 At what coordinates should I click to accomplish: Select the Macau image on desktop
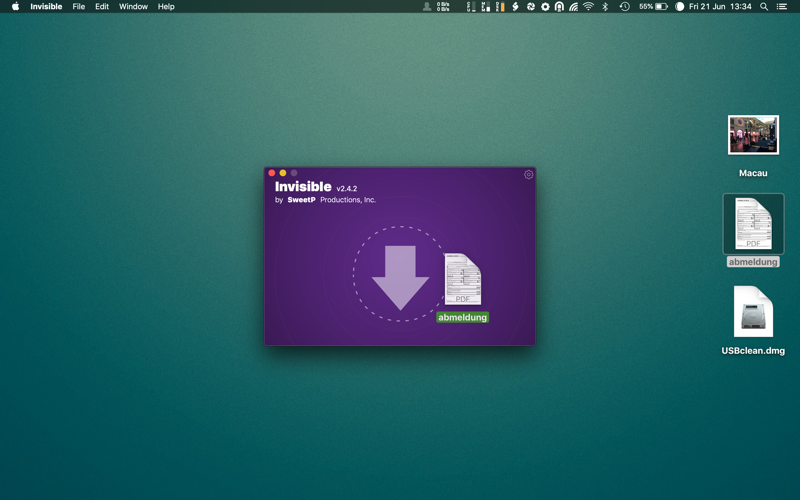[x=753, y=135]
